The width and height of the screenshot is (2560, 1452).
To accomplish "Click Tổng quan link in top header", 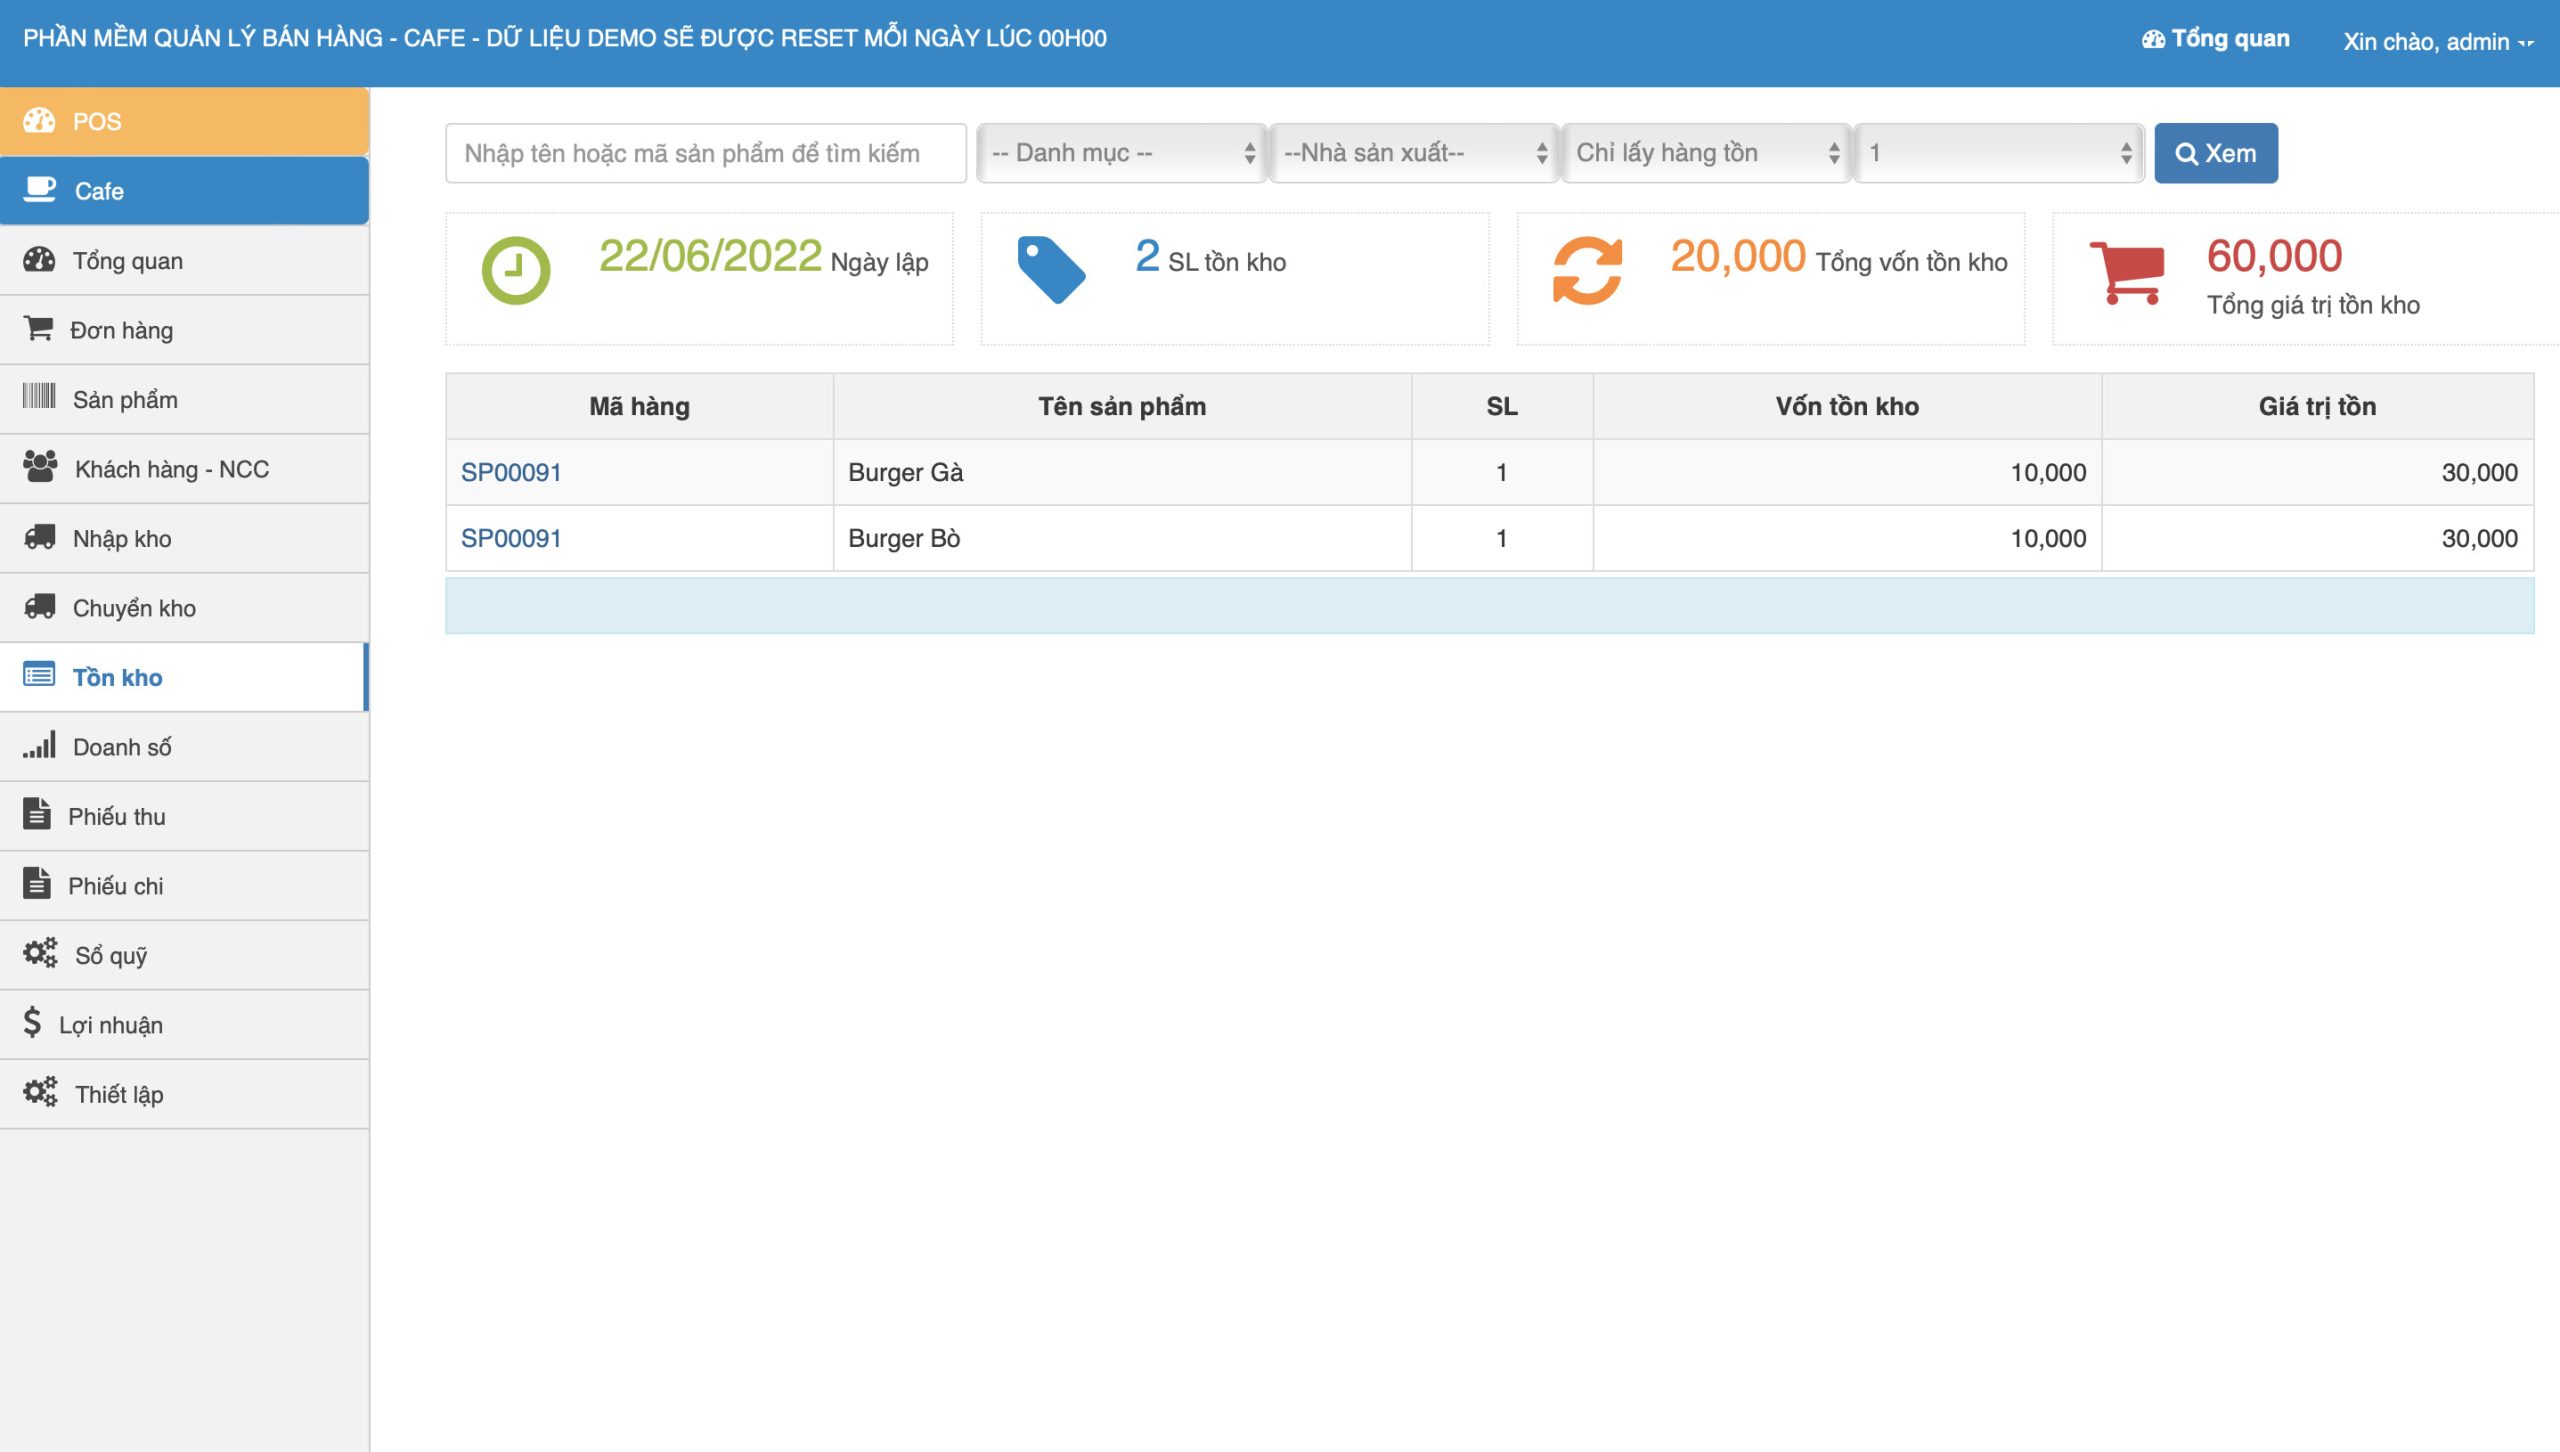I will 2215,39.
